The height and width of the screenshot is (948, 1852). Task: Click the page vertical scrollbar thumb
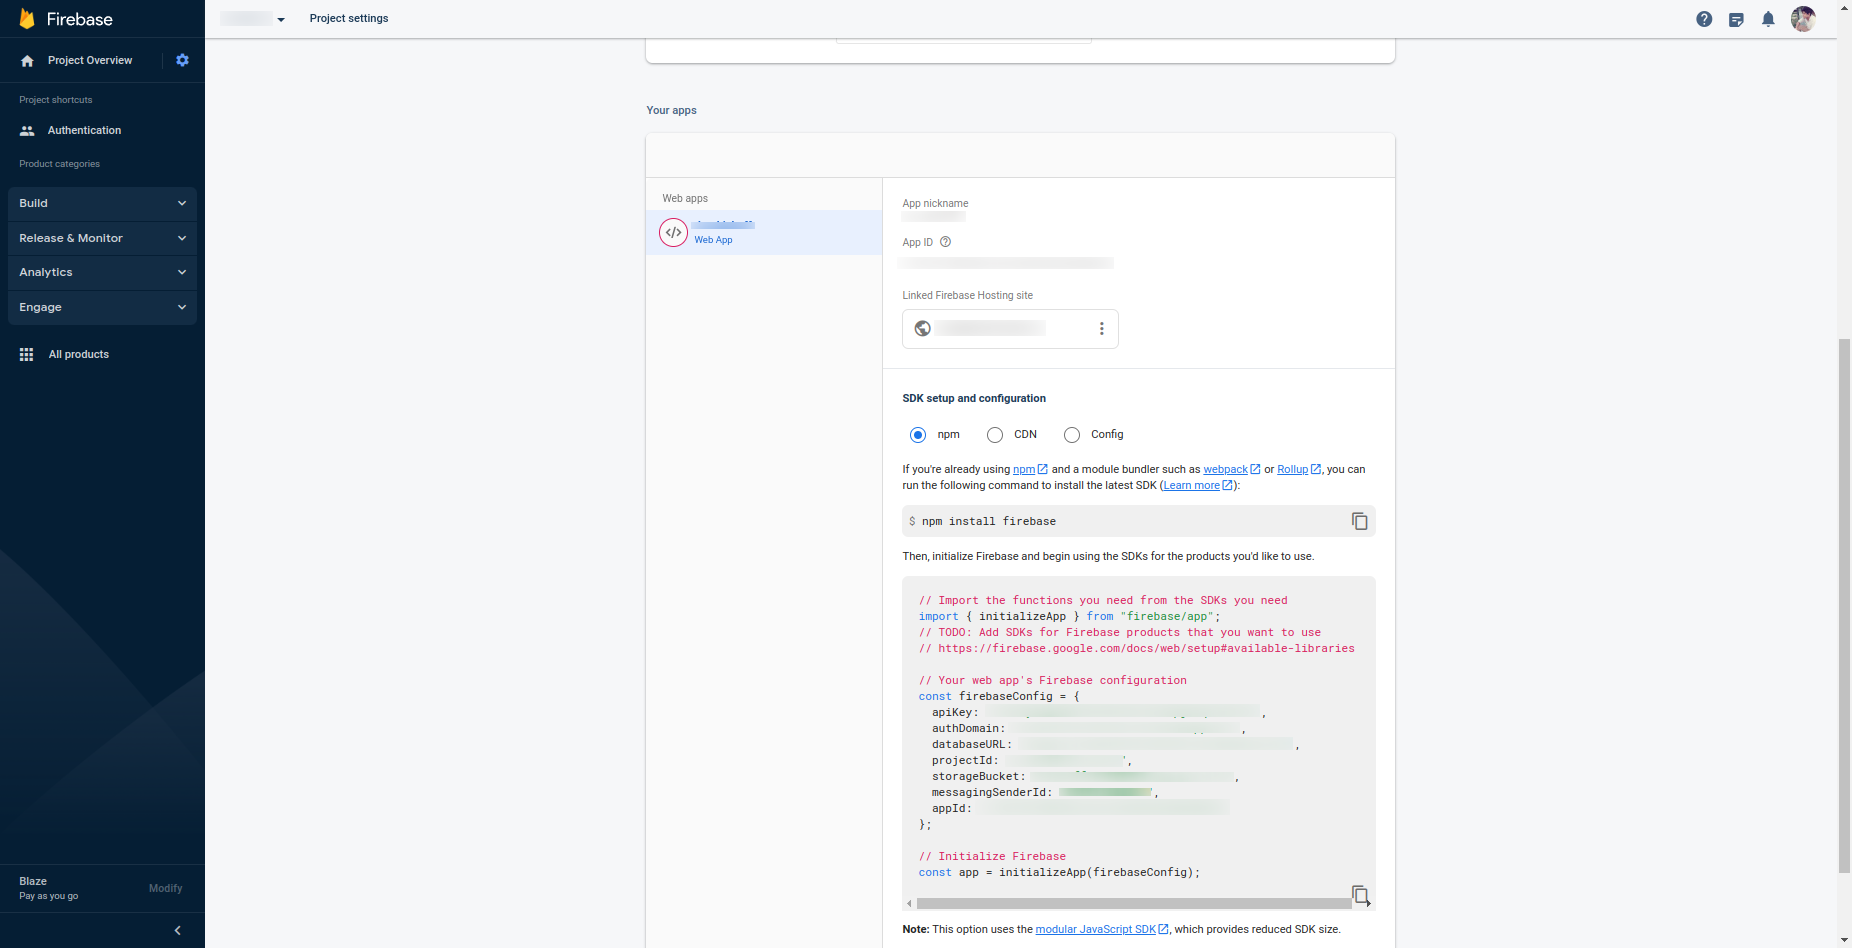(x=1844, y=606)
